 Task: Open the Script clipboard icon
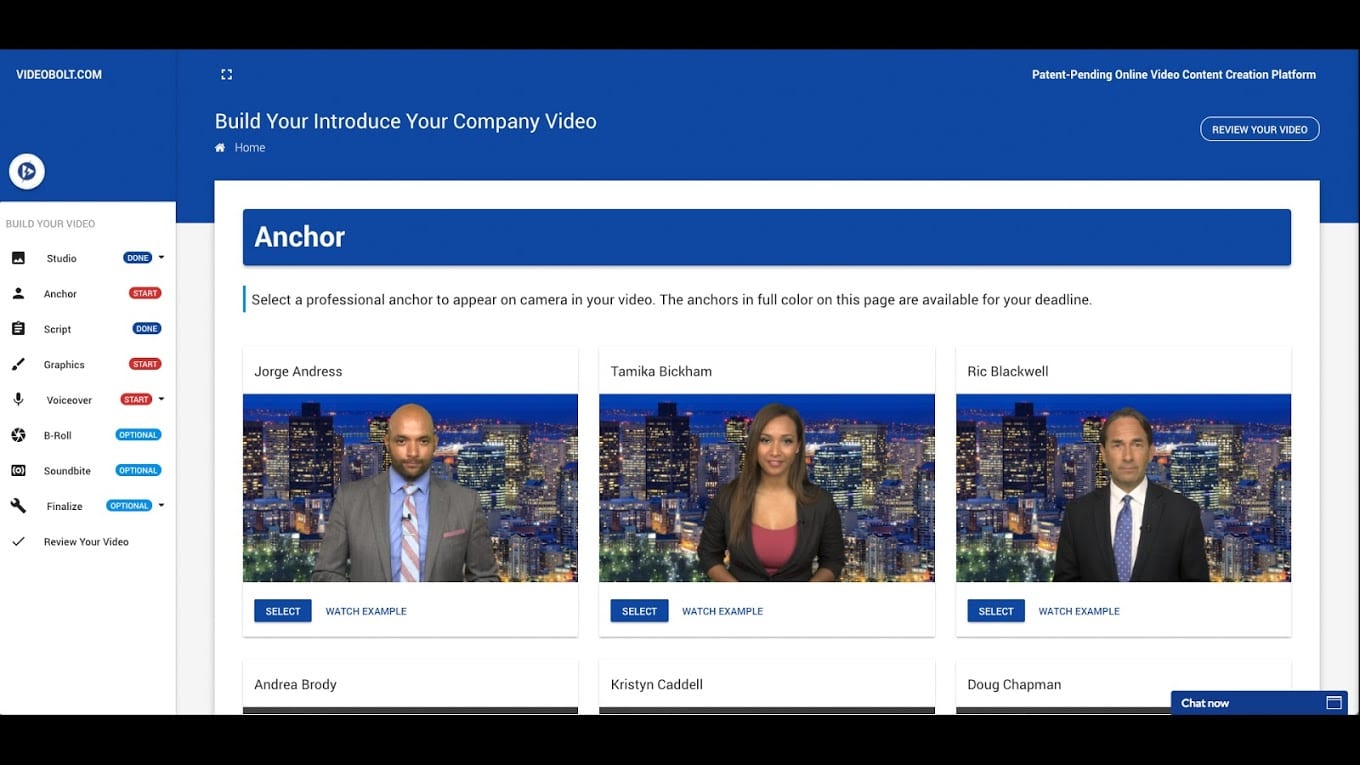[18, 329]
